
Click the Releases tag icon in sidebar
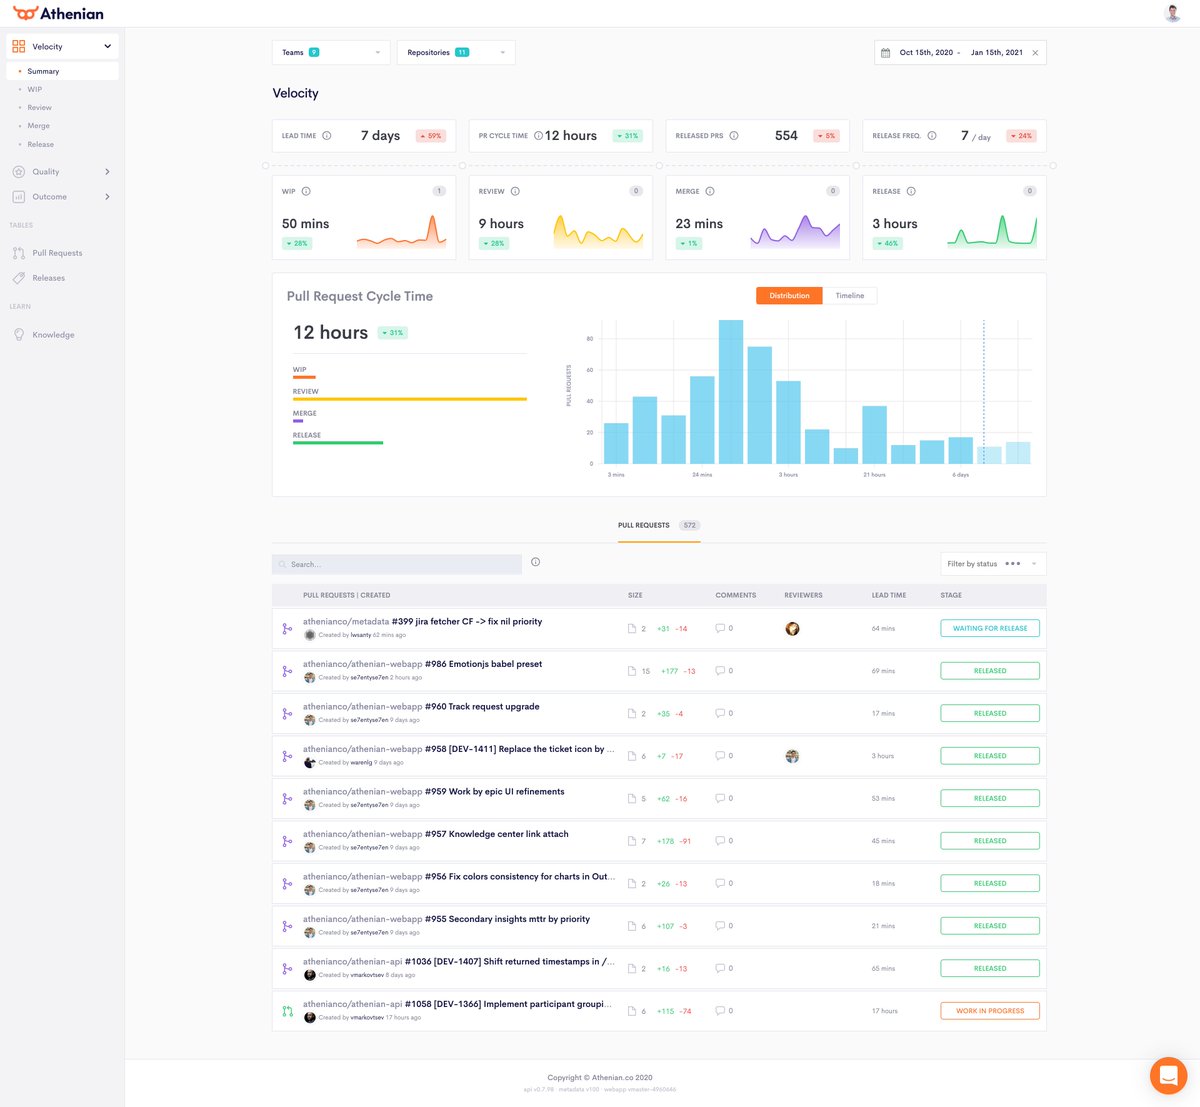pos(19,278)
